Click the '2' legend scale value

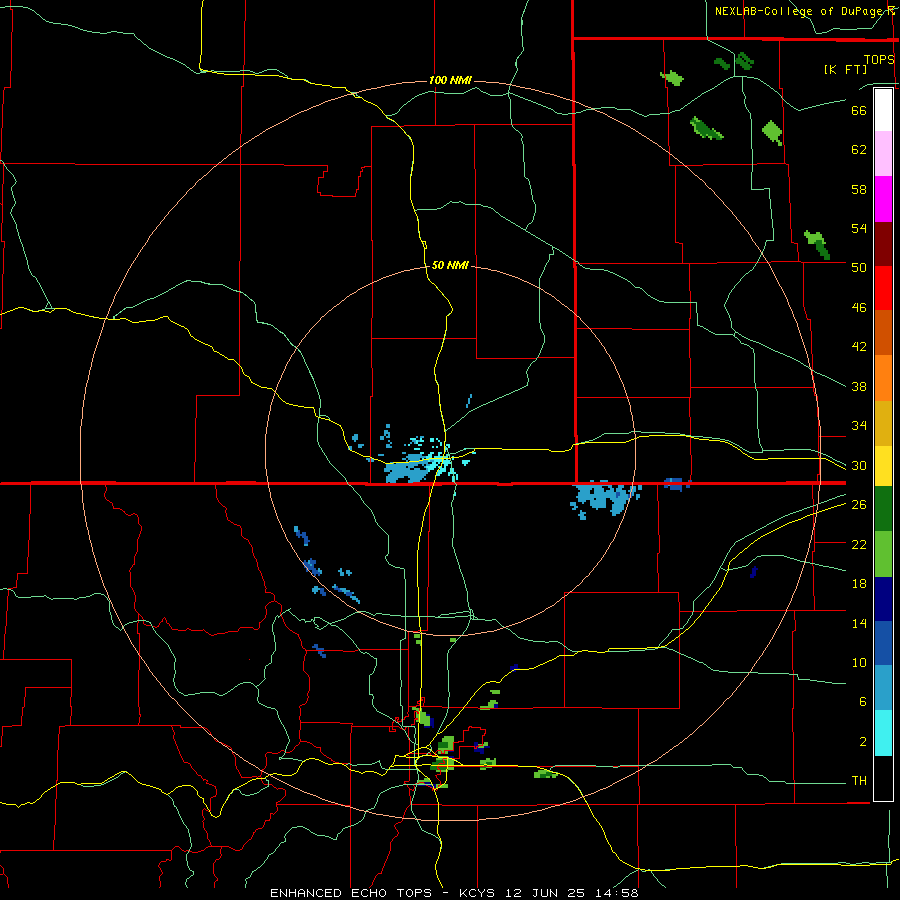[863, 742]
